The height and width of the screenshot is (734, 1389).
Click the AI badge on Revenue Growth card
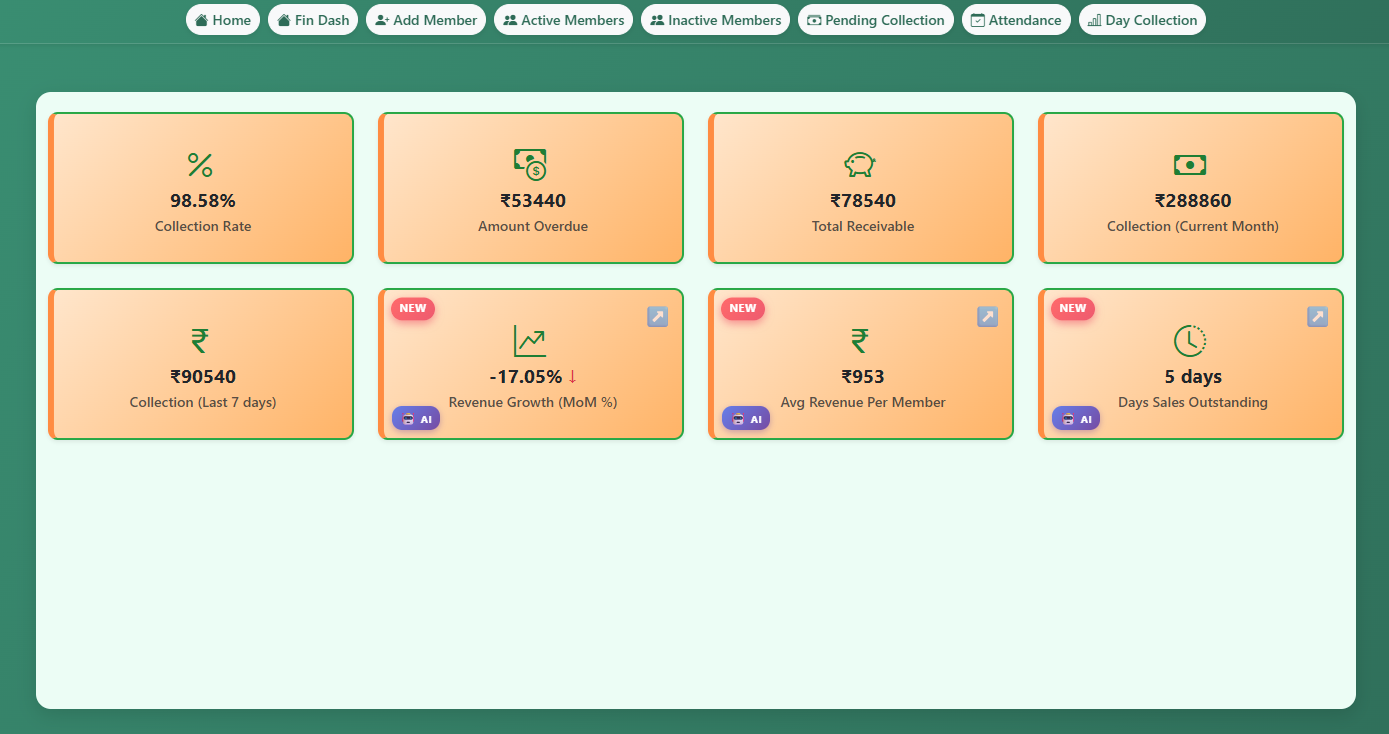point(416,418)
